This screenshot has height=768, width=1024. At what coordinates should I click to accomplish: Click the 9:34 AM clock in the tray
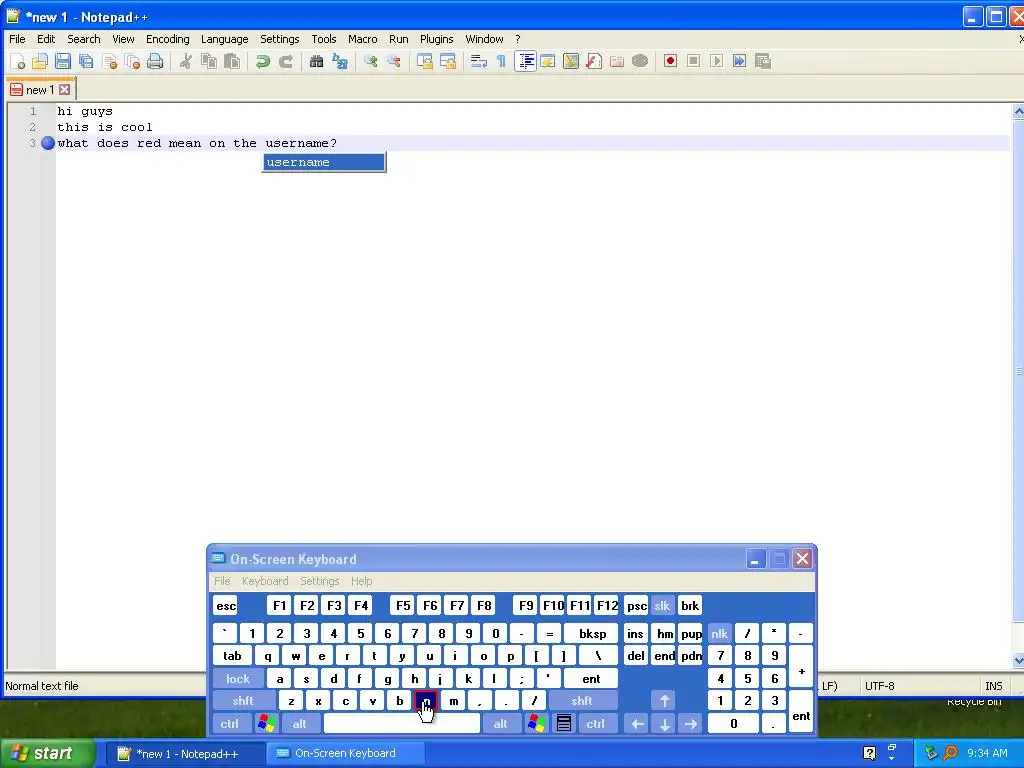pyautogui.click(x=987, y=754)
